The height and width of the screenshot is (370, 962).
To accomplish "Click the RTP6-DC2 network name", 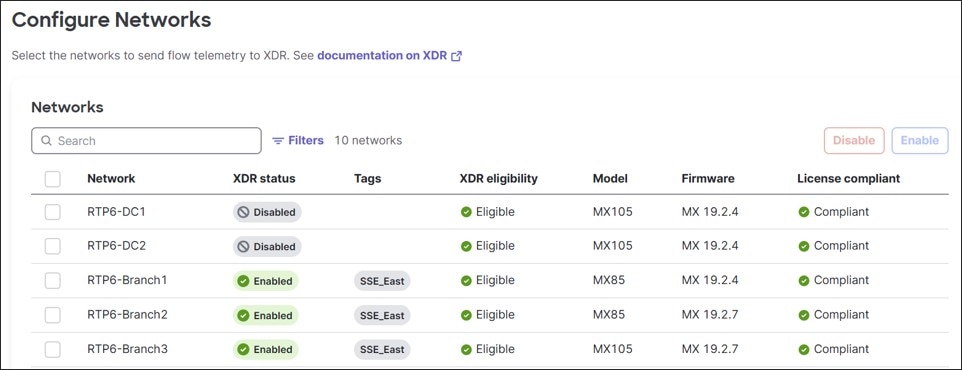I will [x=117, y=246].
